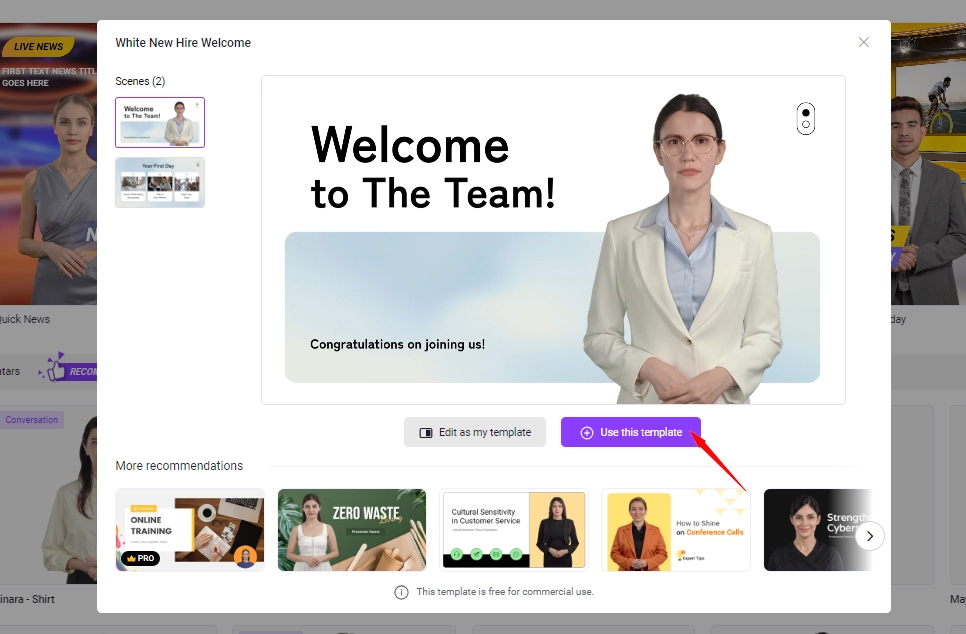The width and height of the screenshot is (966, 634).
Task: Click the PRO crown badge on Online Training
Action: 140,558
